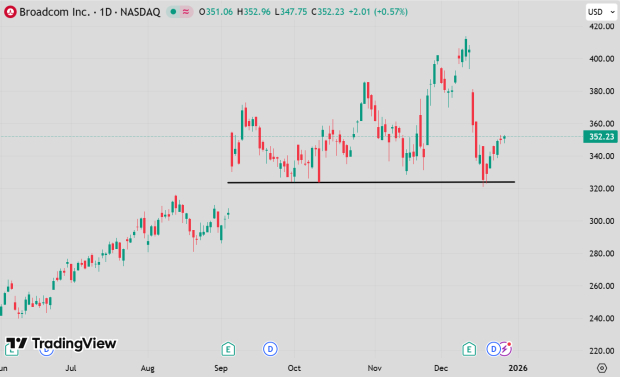Click the 260.00 price axis label
The image size is (620, 377).
602,286
